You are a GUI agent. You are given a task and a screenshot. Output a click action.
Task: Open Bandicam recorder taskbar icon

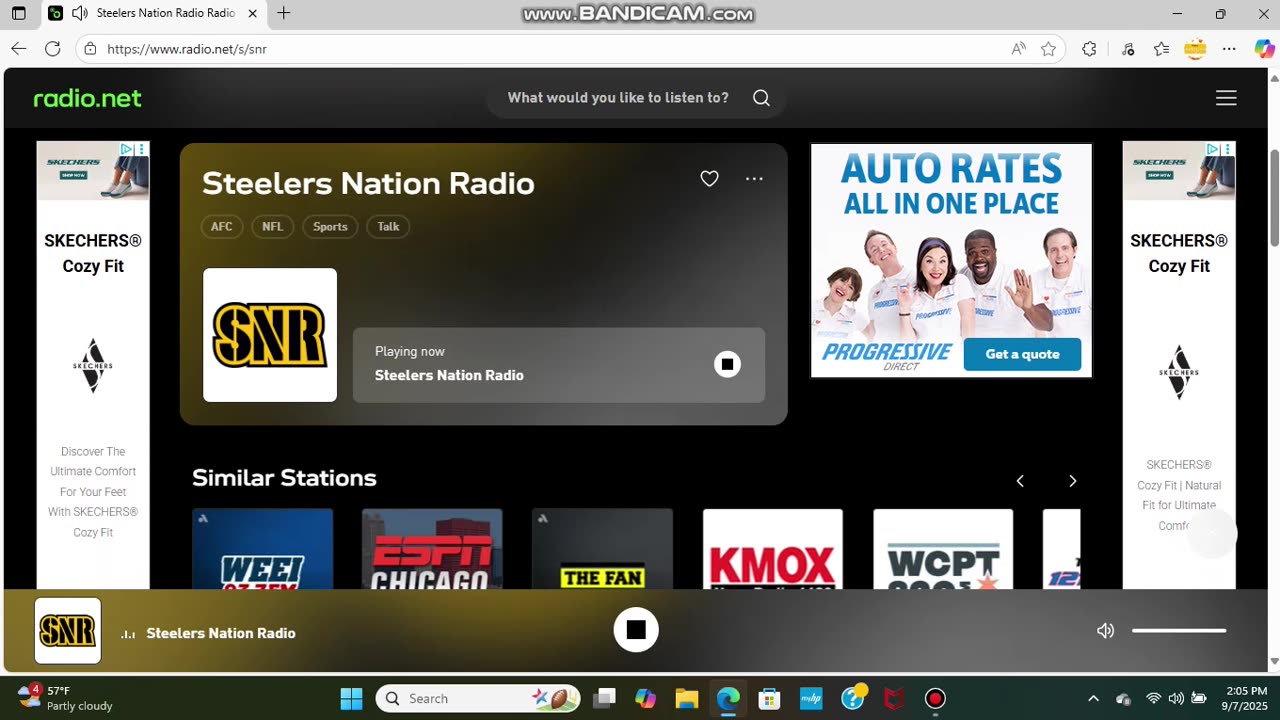click(935, 698)
